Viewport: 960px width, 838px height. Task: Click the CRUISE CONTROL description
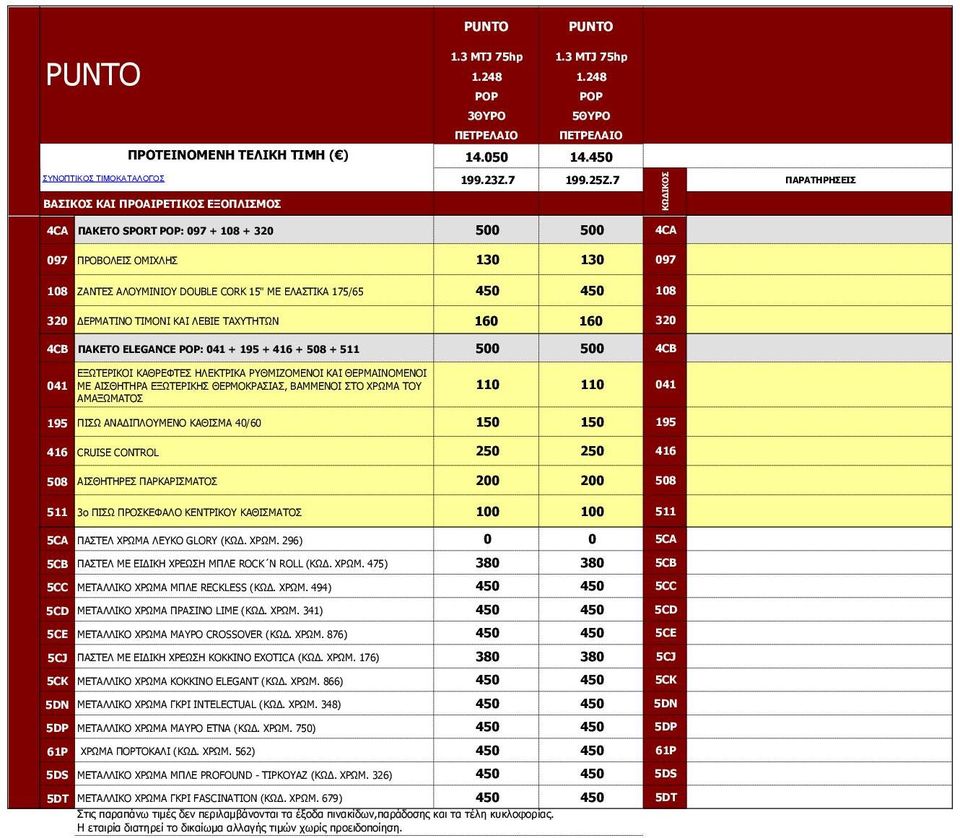[x=118, y=452]
